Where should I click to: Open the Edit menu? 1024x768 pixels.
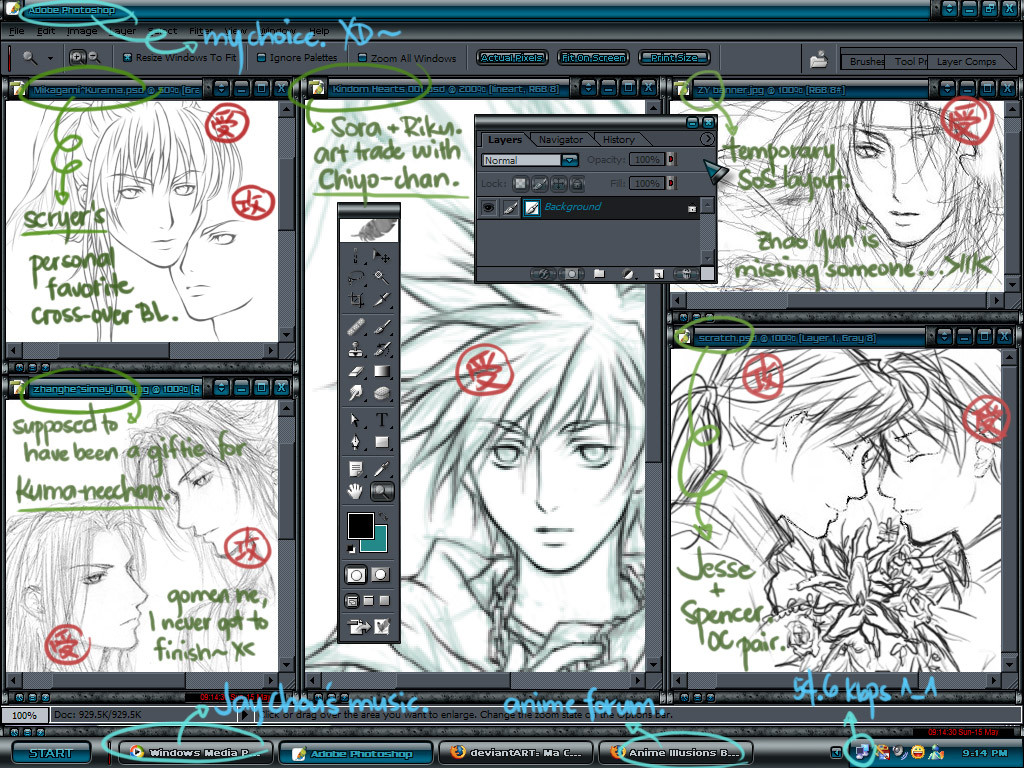tap(46, 31)
